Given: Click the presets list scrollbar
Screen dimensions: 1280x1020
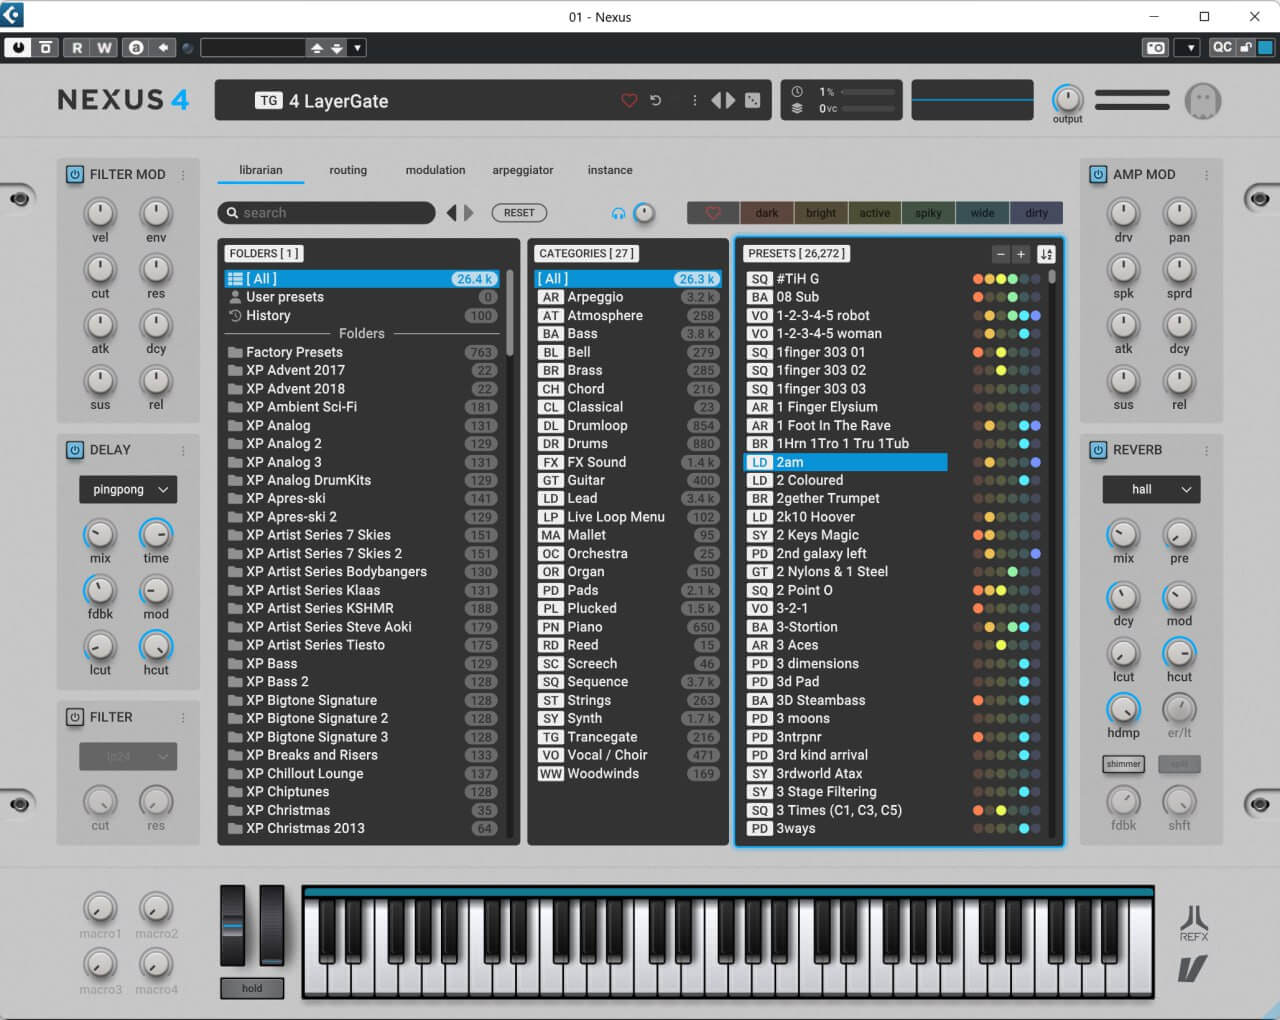Looking at the screenshot, I should pos(1052,276).
